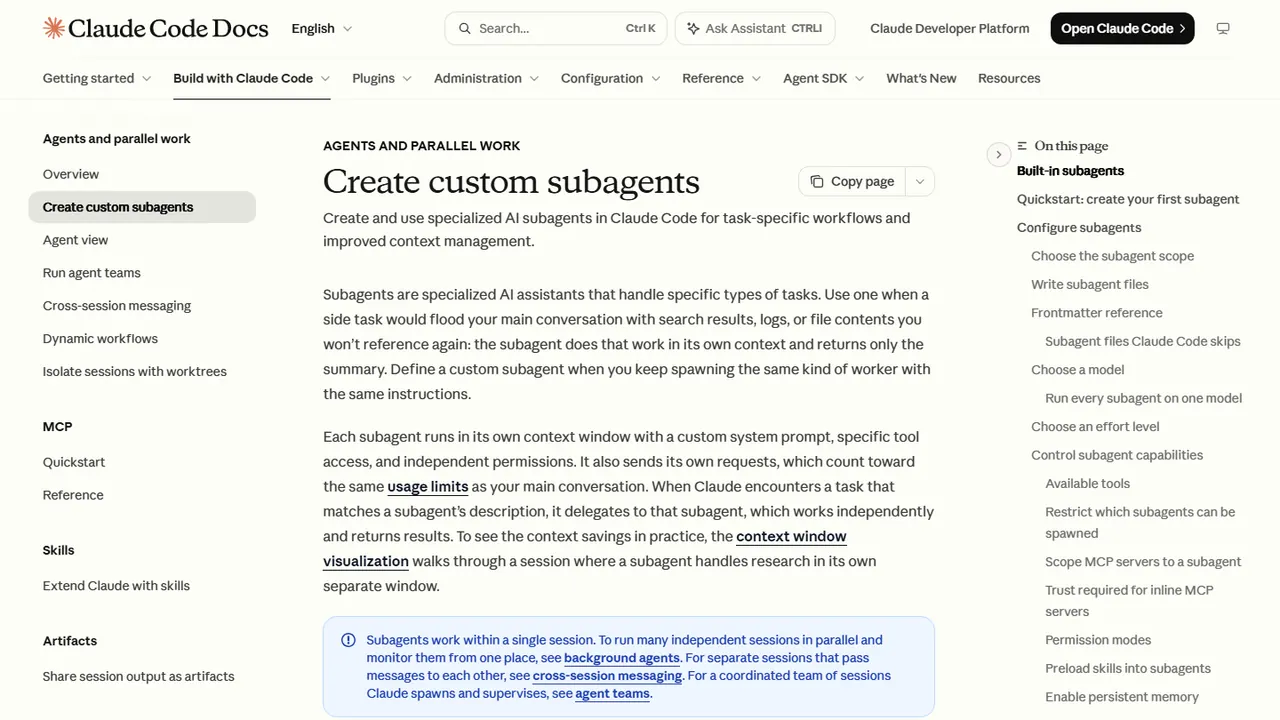Viewport: 1280px width, 720px height.
Task: Click the Ask Assistant sparkle icon
Action: 693,28
